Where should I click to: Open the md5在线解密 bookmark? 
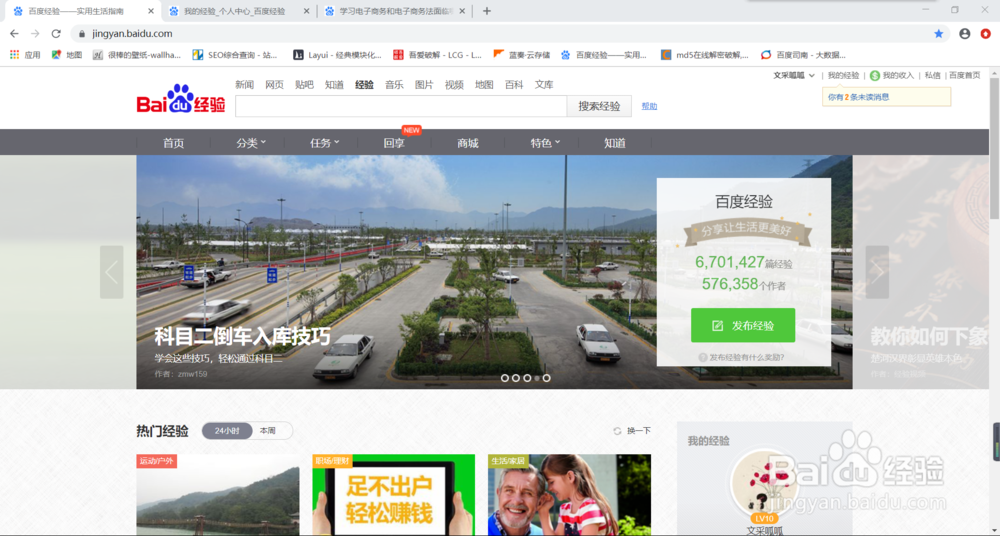705,55
